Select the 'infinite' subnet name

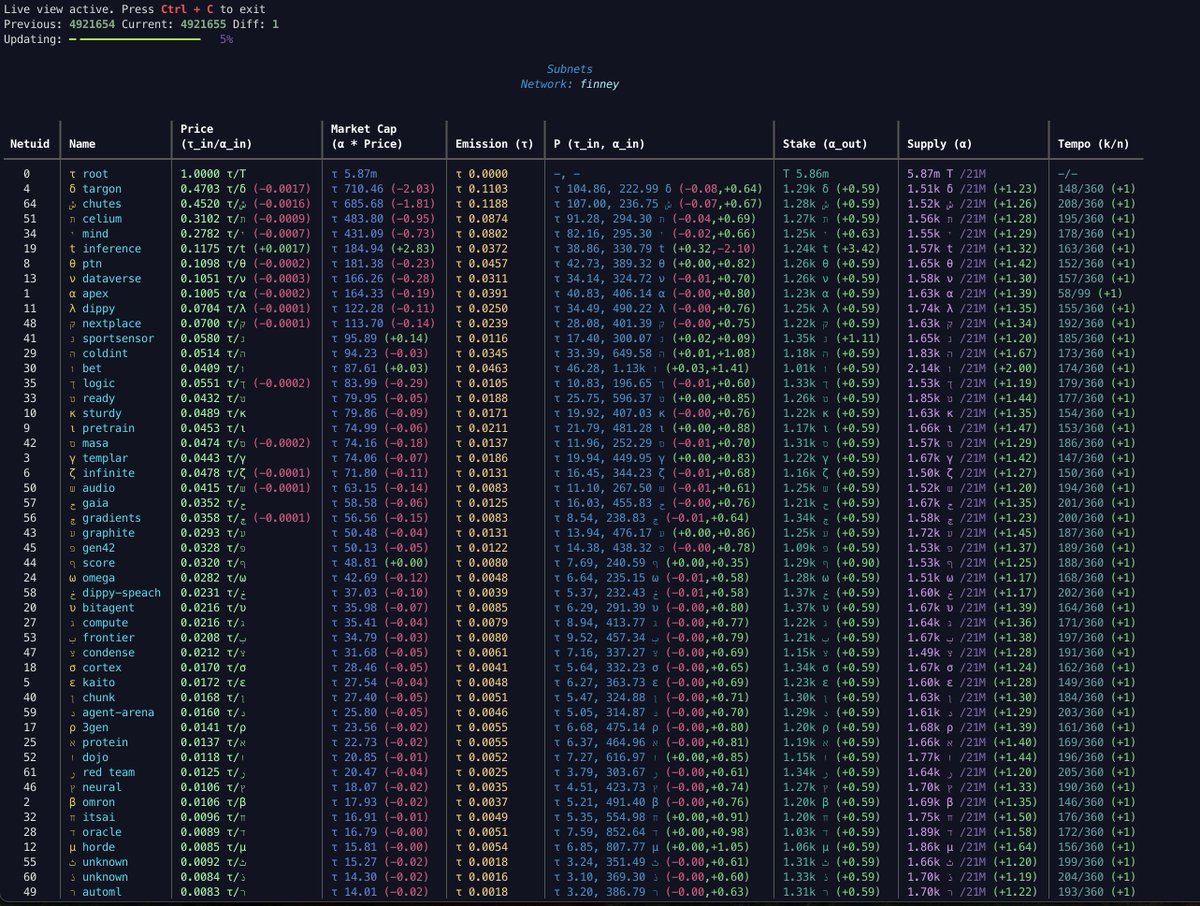coord(109,473)
